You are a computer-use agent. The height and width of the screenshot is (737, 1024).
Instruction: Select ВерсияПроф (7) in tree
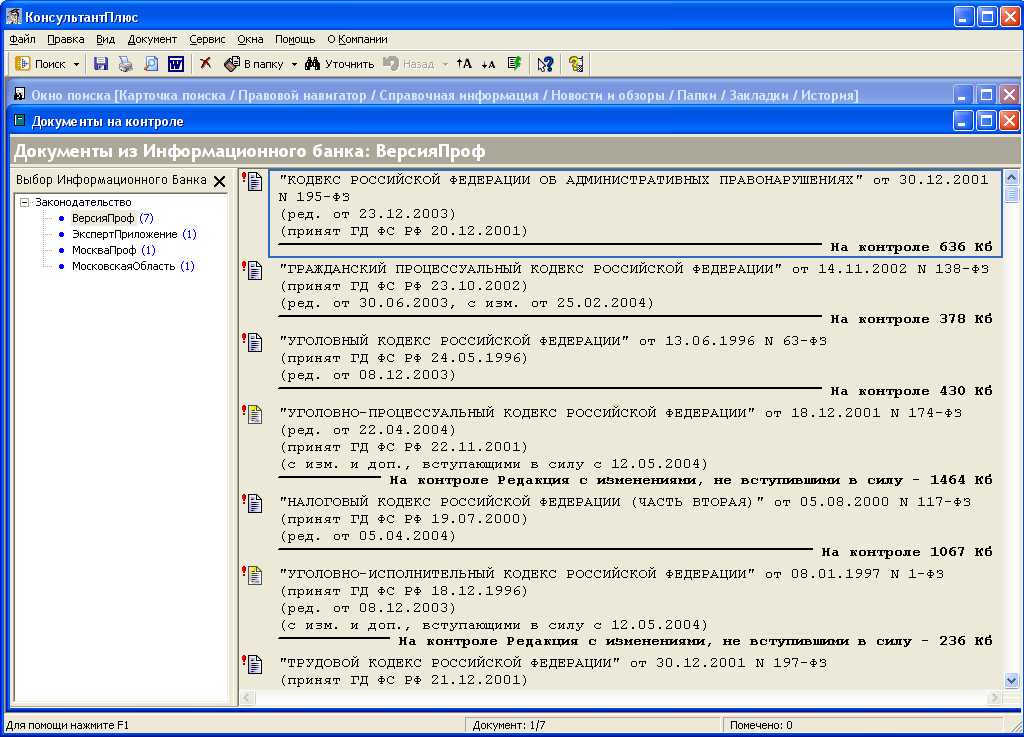pyautogui.click(x=112, y=218)
